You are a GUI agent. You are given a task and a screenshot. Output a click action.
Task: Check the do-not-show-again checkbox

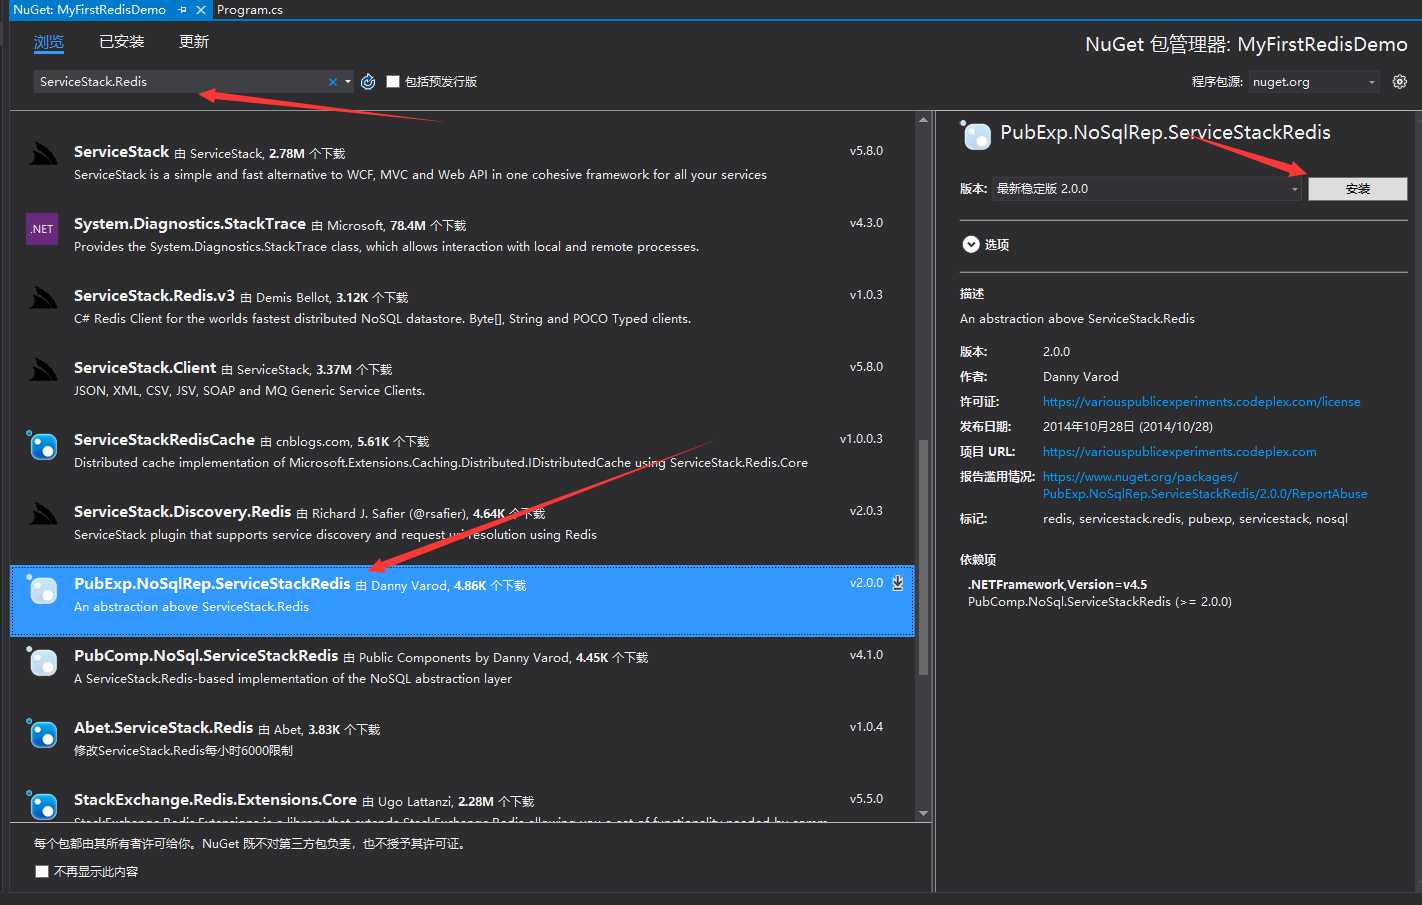click(42, 871)
